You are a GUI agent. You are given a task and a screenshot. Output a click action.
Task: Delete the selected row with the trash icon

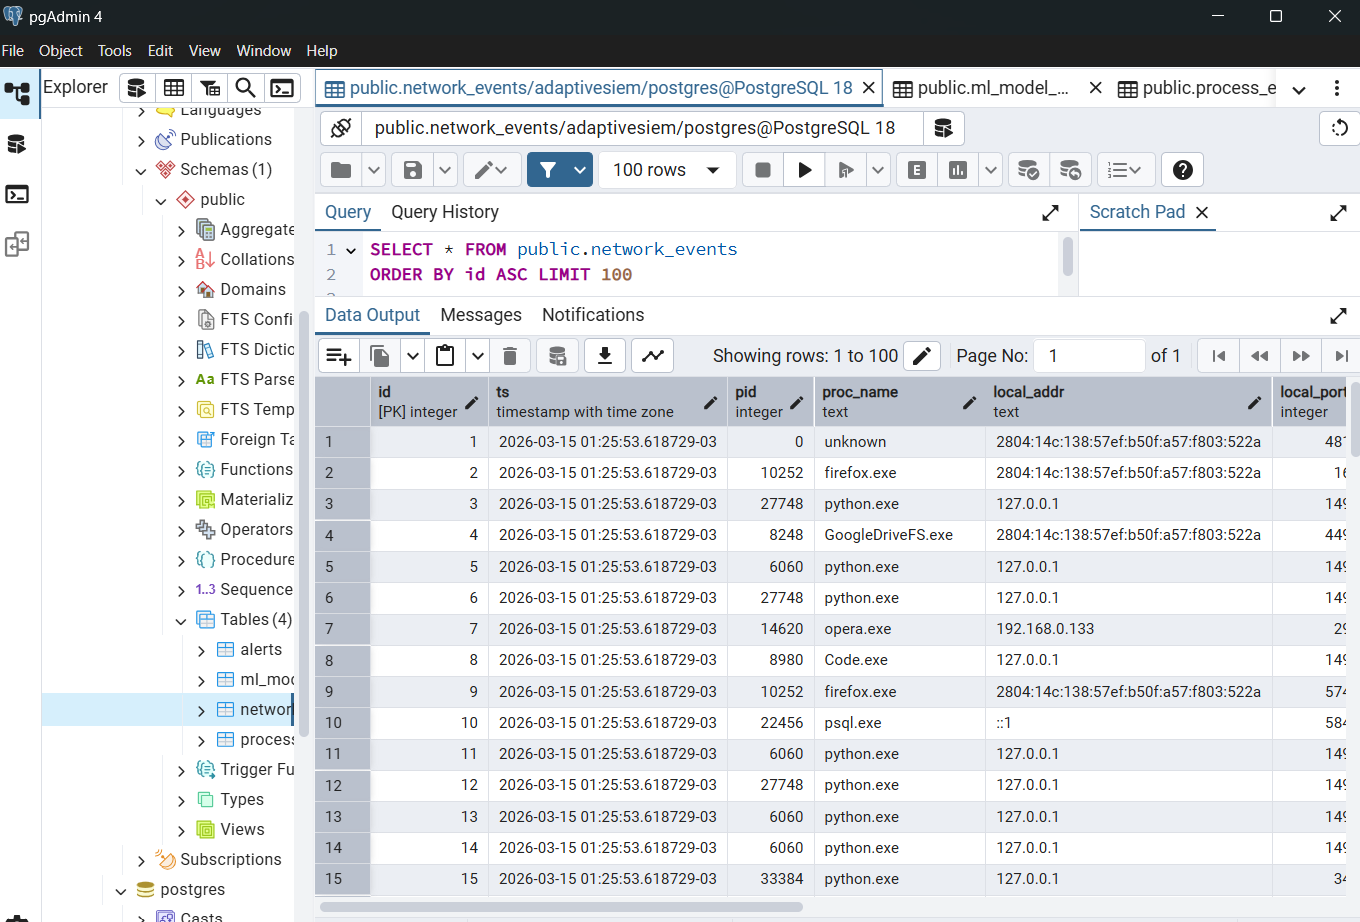coord(511,355)
